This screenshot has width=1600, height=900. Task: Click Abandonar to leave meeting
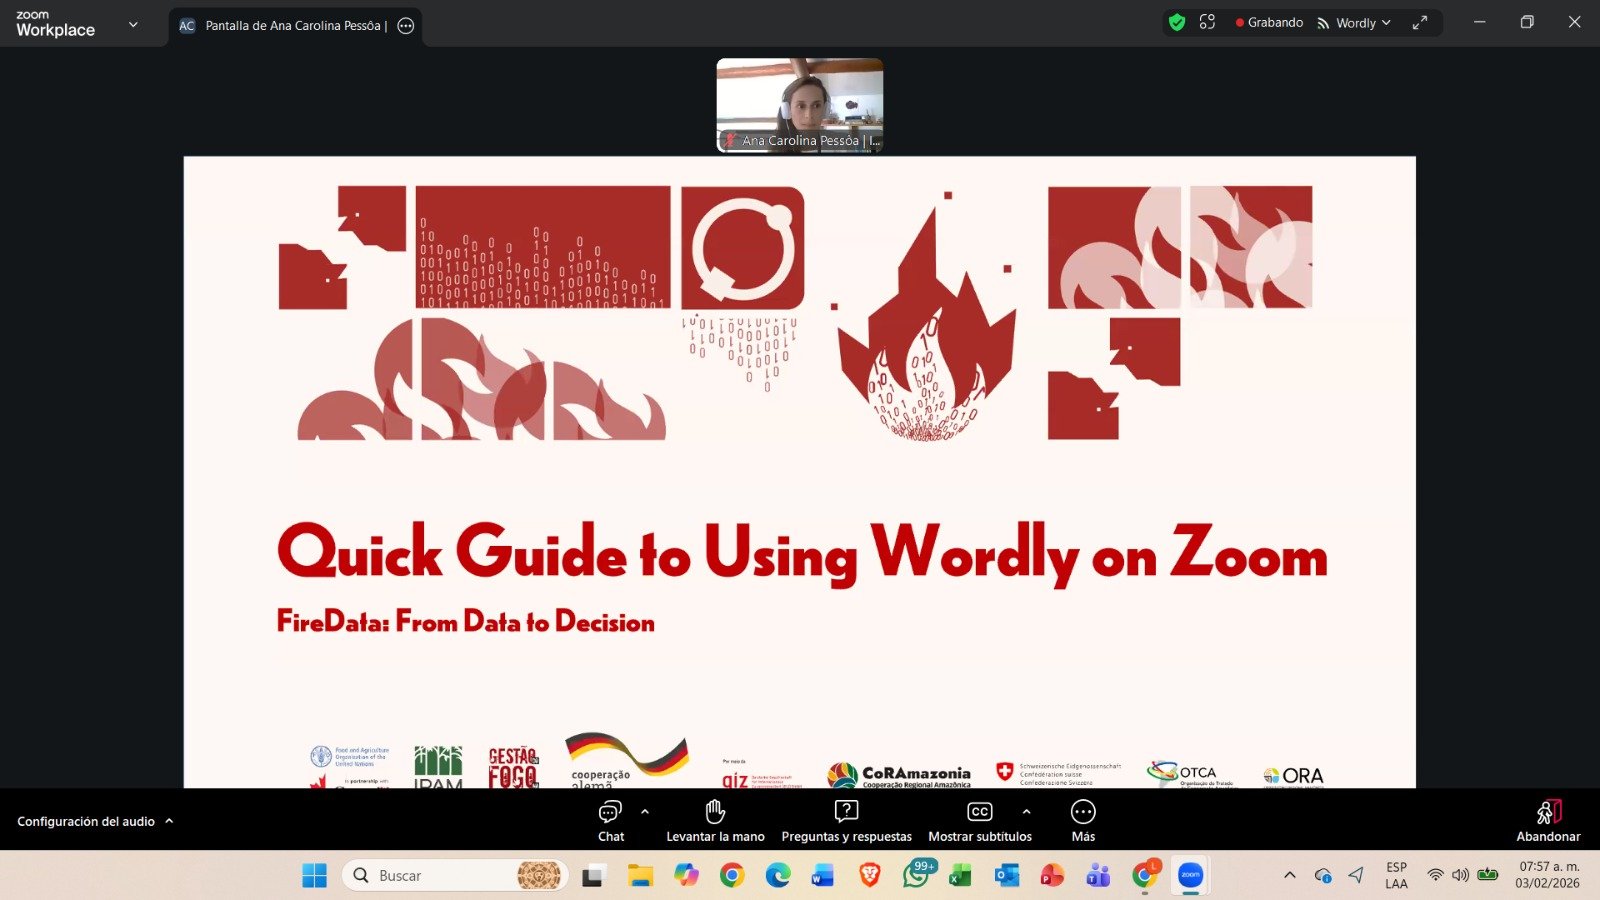pyautogui.click(x=1548, y=821)
